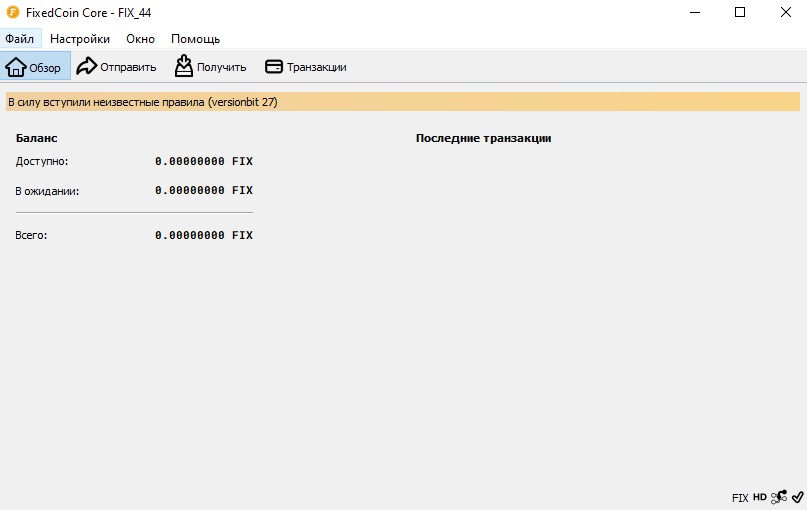Screen dimensions: 807x510
Task: Click the versionbit 27 warning banner
Action: 403,102
